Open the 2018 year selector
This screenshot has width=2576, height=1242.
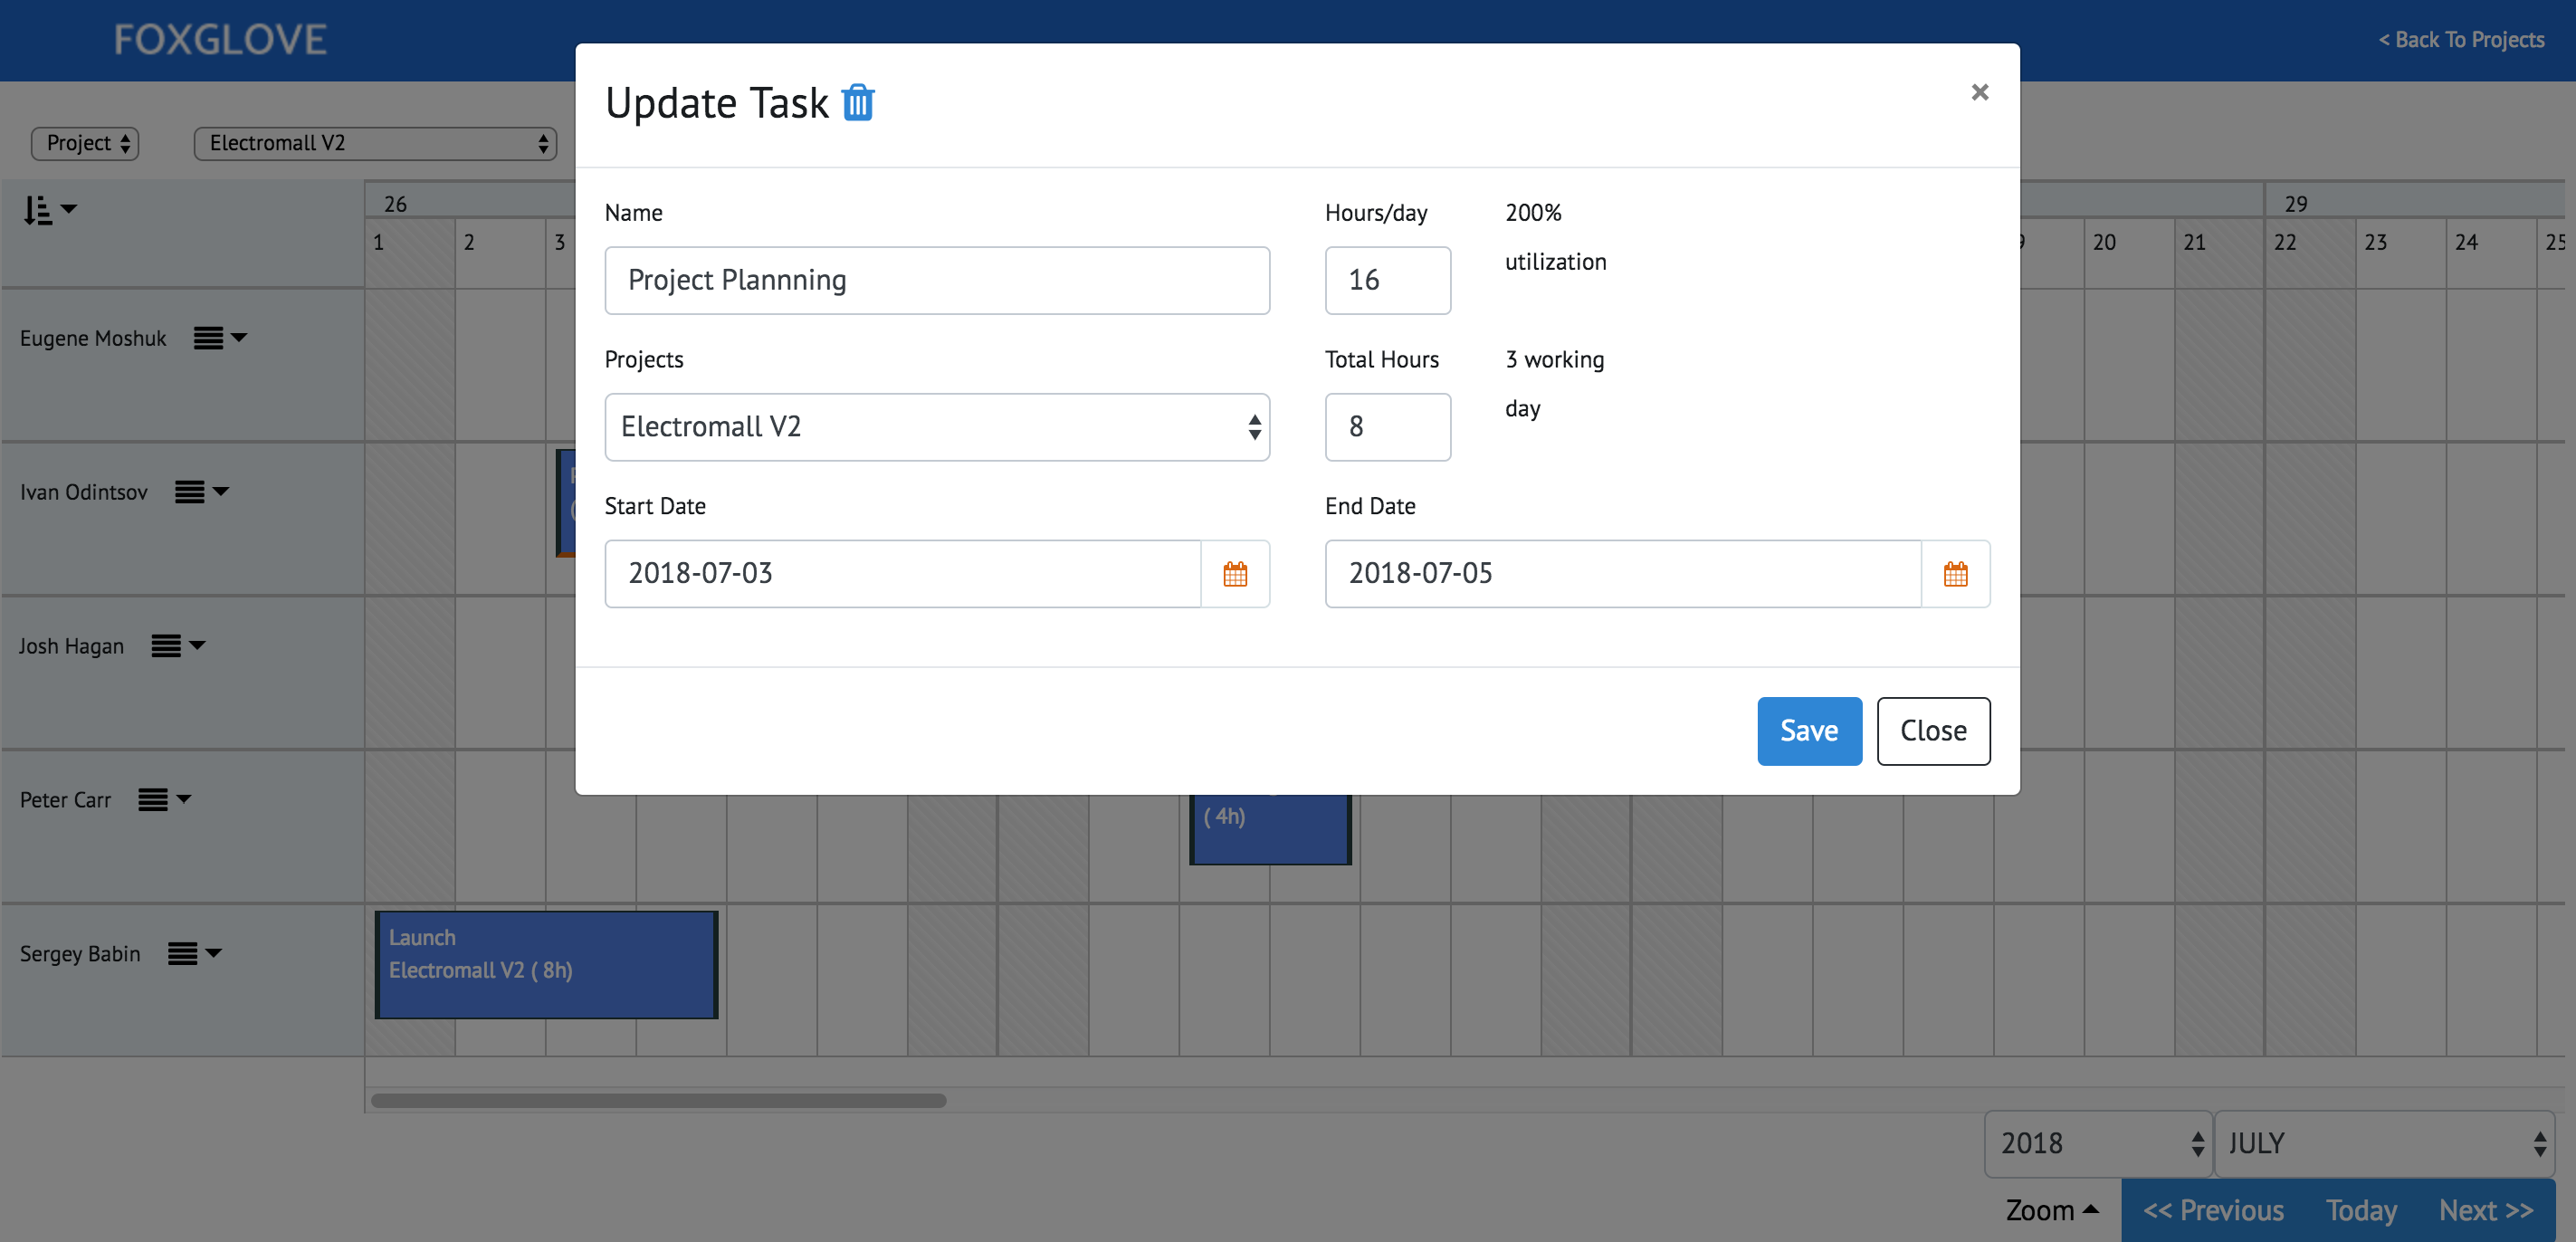[x=2097, y=1143]
